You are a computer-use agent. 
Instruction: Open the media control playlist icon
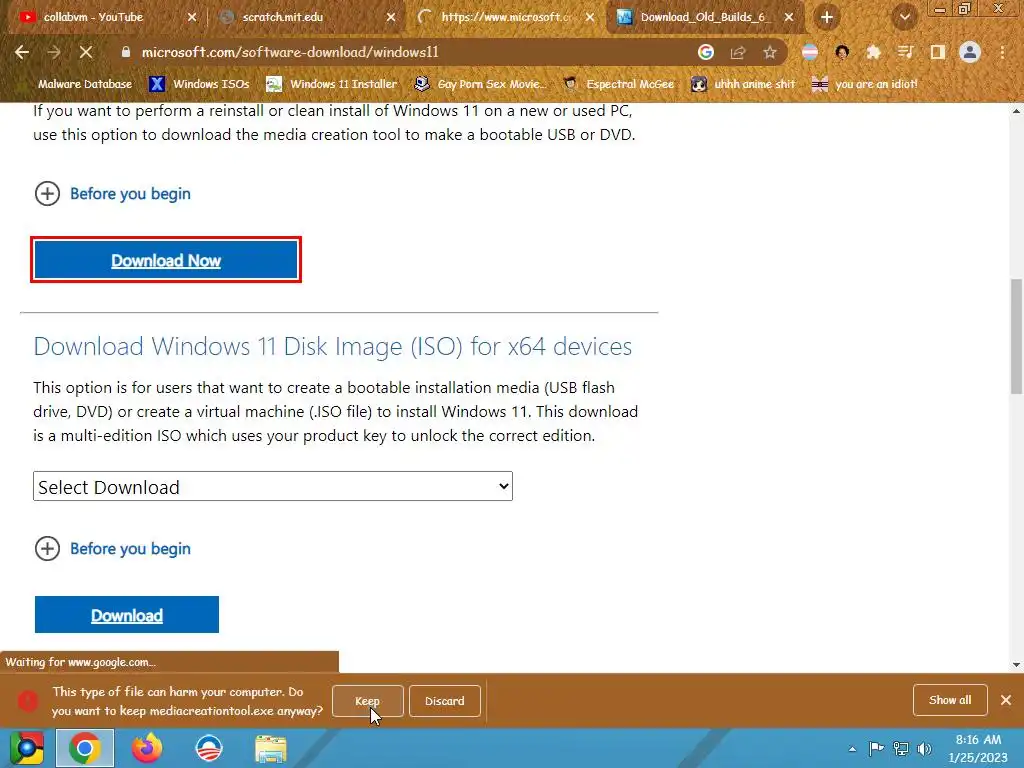coord(905,52)
